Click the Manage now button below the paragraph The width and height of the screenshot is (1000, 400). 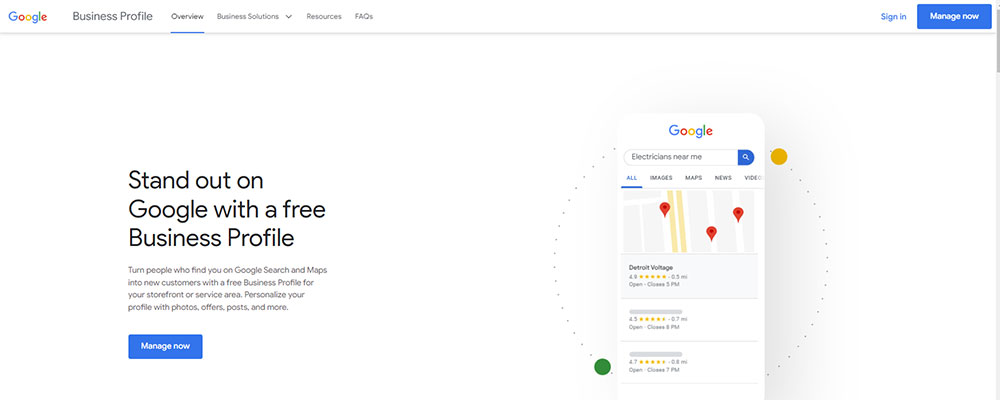click(x=165, y=346)
